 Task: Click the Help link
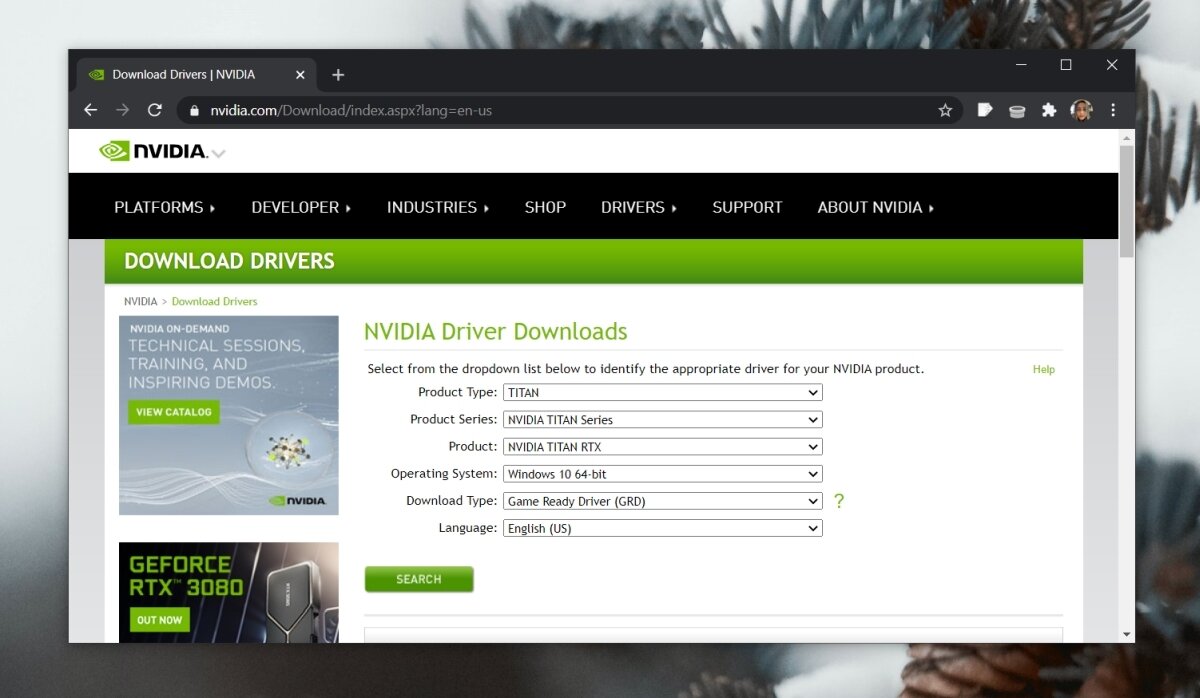(1043, 369)
